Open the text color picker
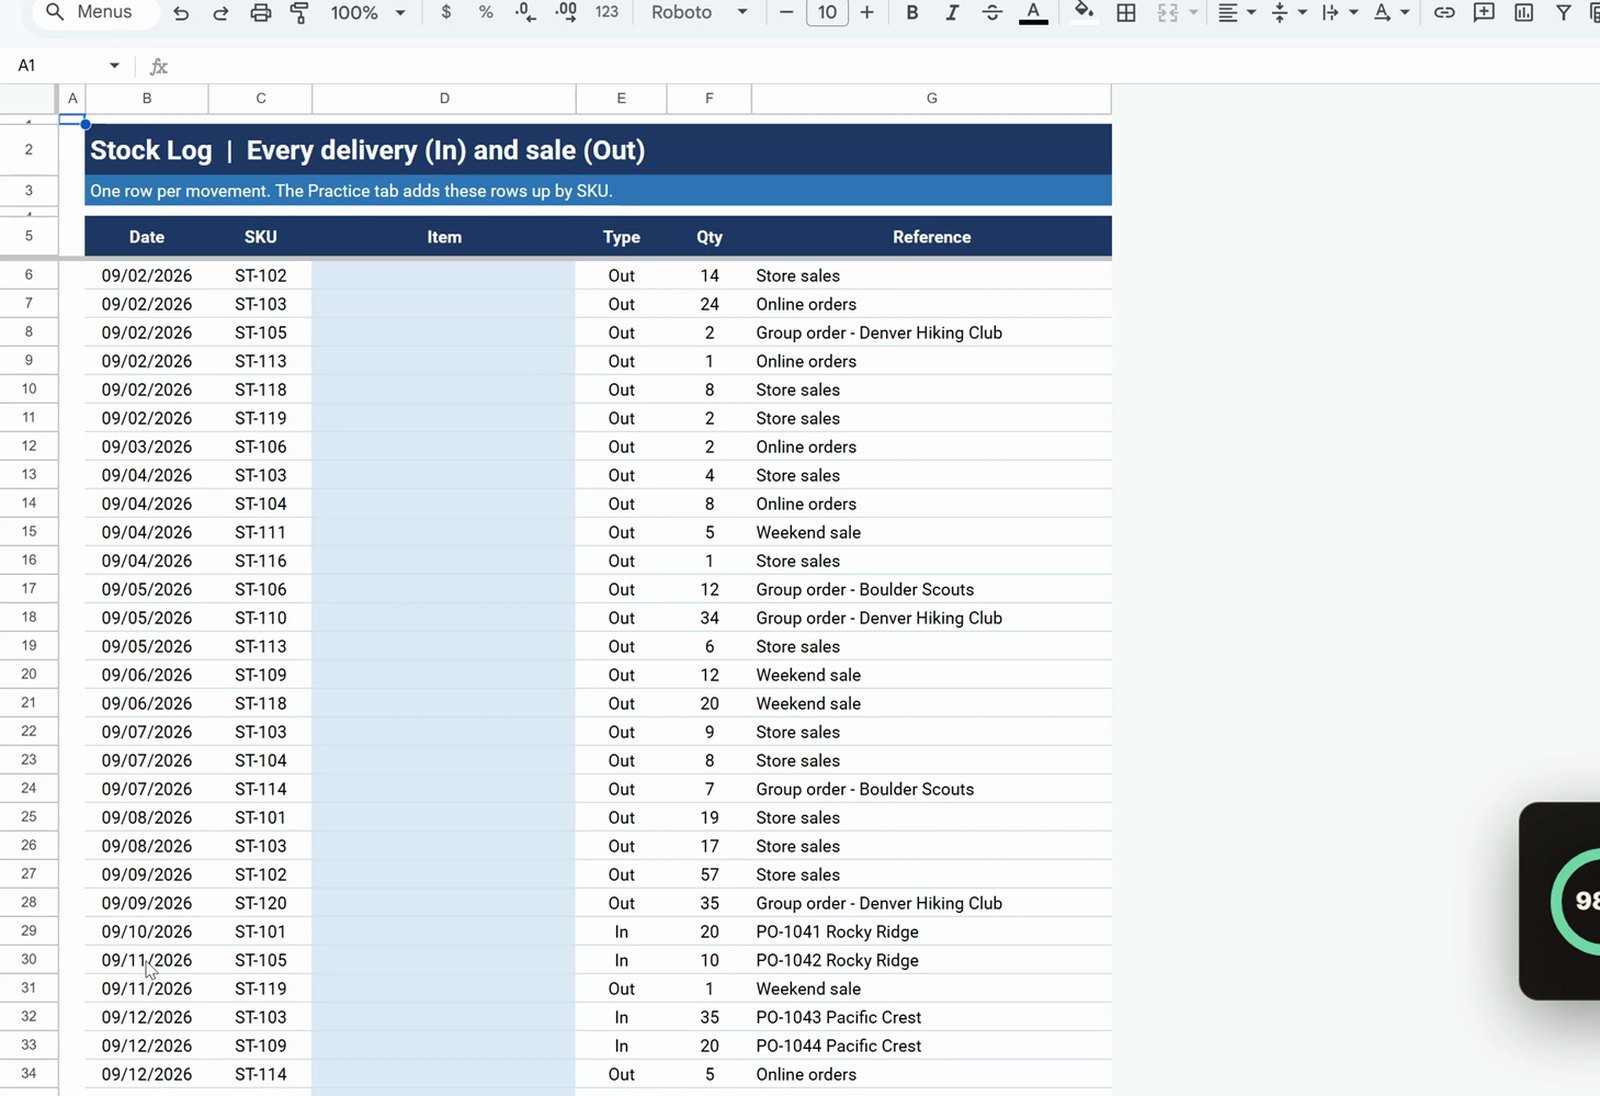This screenshot has height=1096, width=1600. (x=1033, y=12)
